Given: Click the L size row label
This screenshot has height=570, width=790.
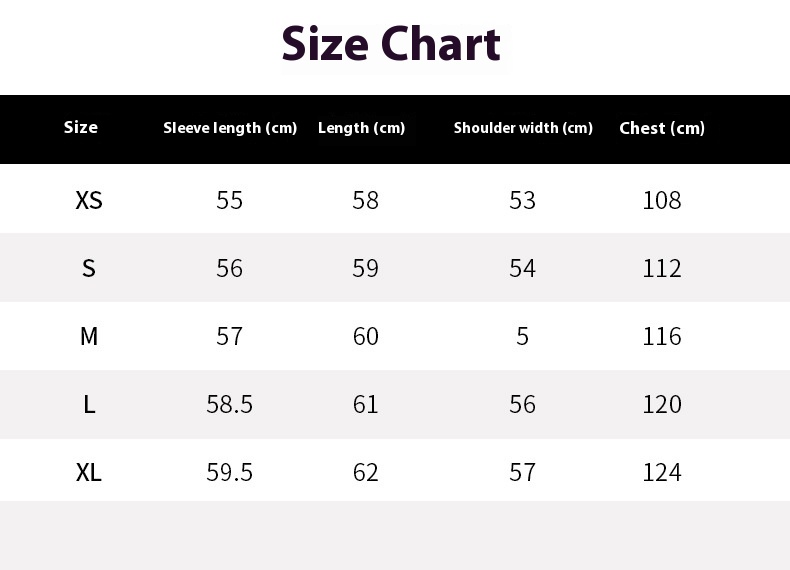Looking at the screenshot, I should click(89, 404).
